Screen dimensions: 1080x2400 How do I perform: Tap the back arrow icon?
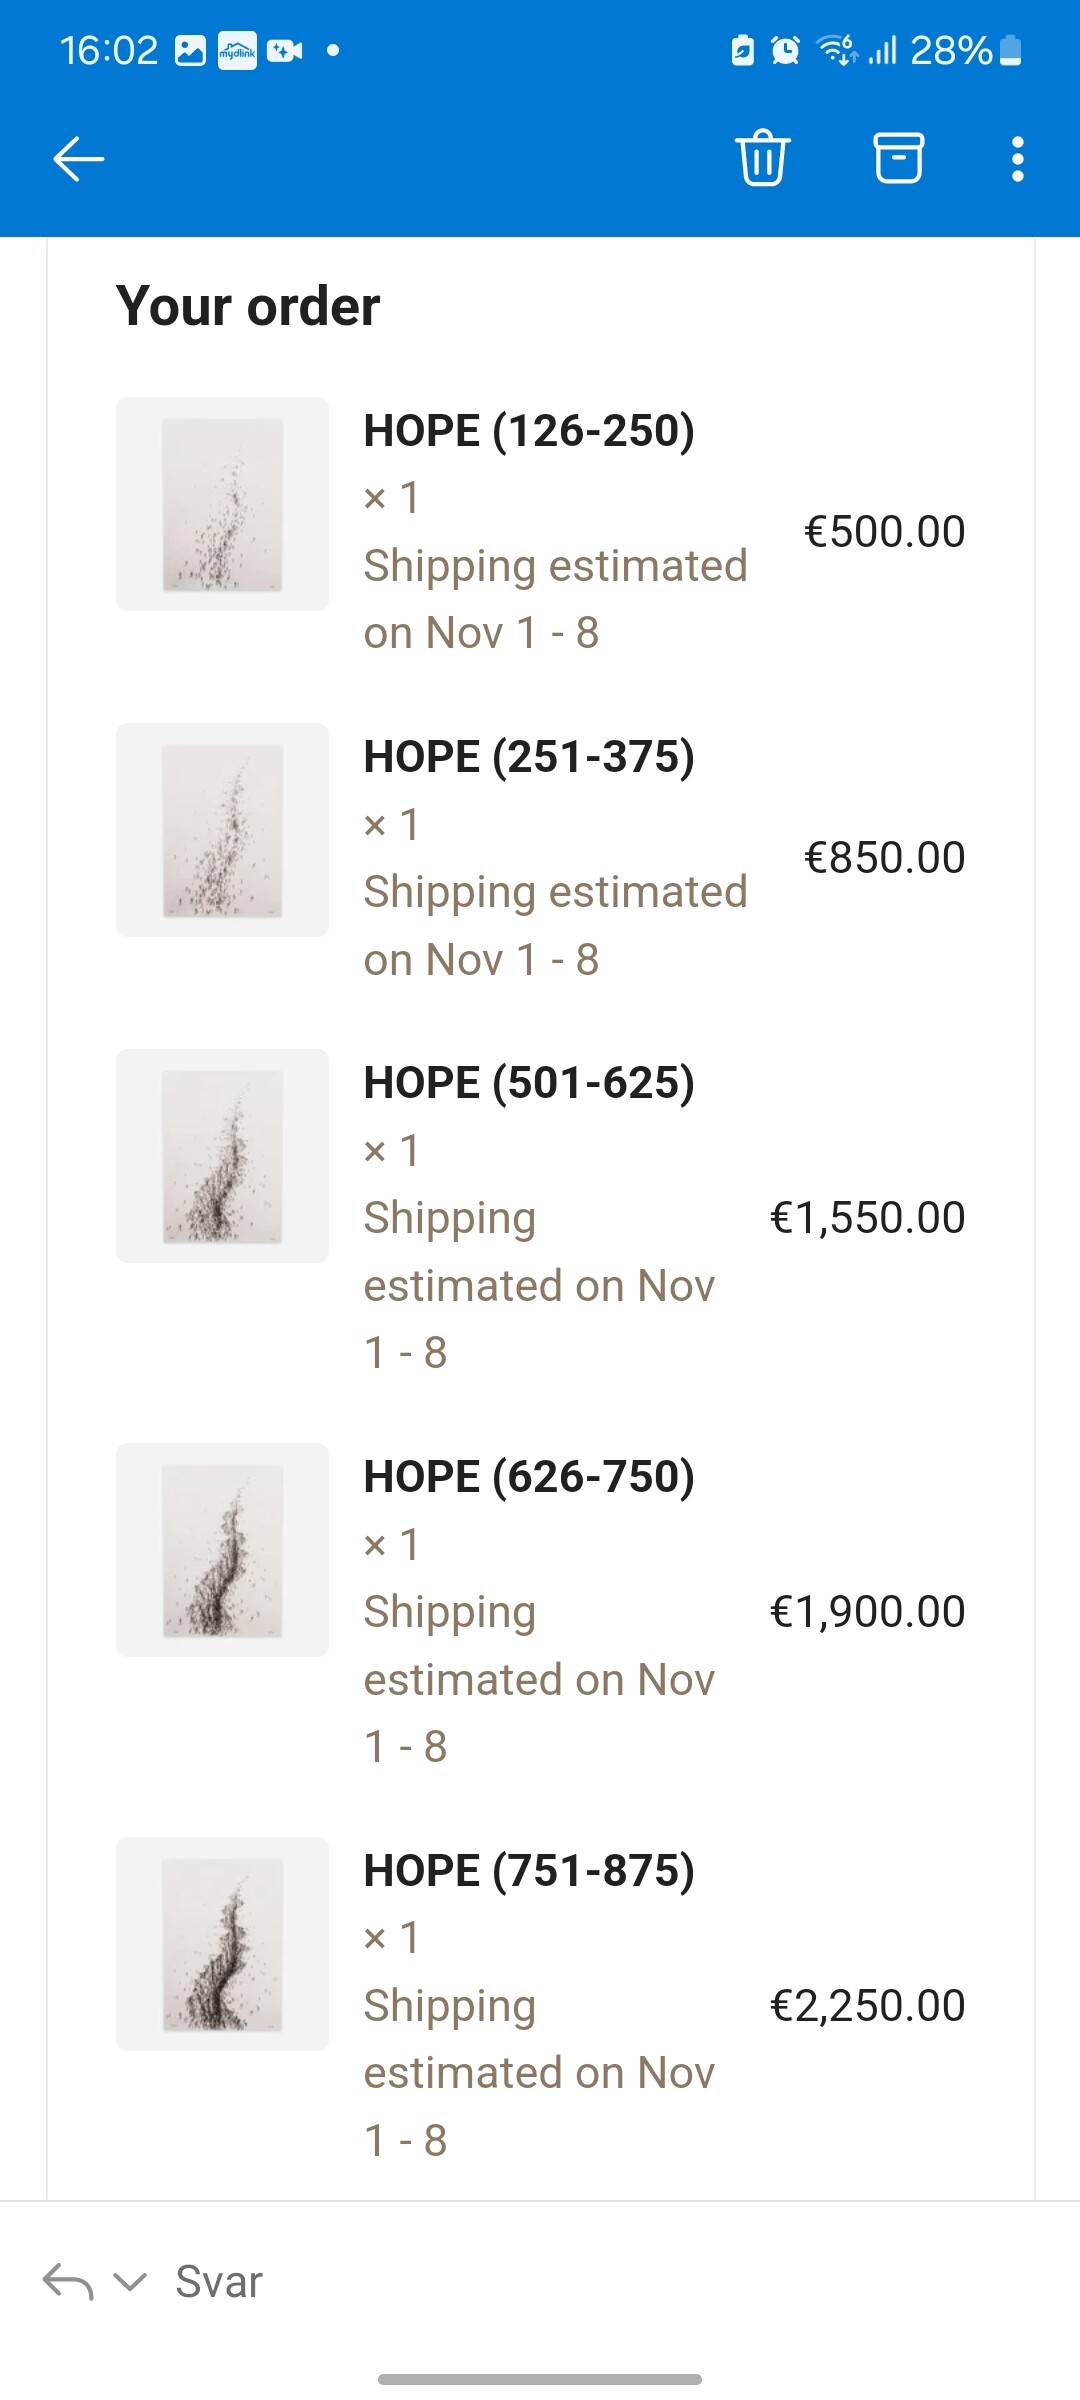coord(79,159)
